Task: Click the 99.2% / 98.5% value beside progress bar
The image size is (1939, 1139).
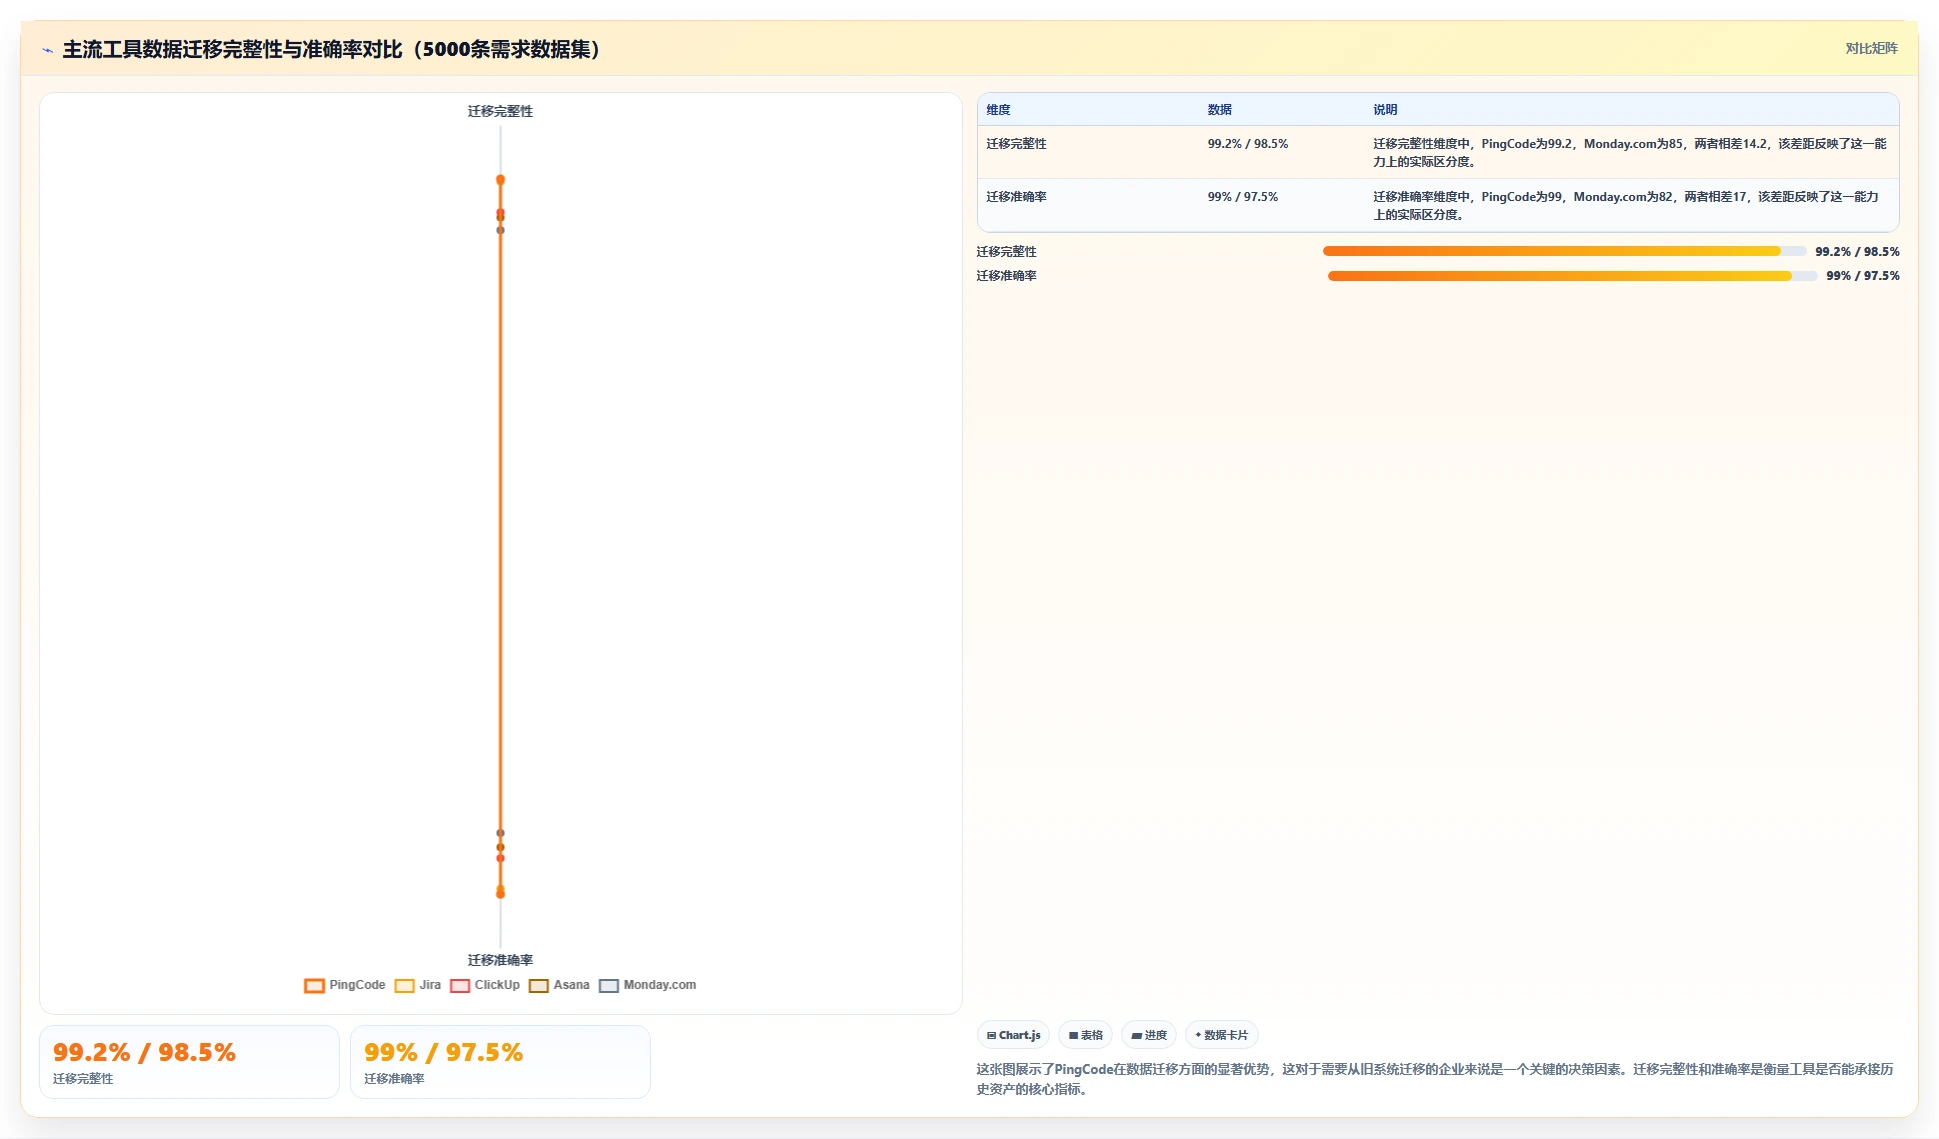Action: click(1857, 252)
